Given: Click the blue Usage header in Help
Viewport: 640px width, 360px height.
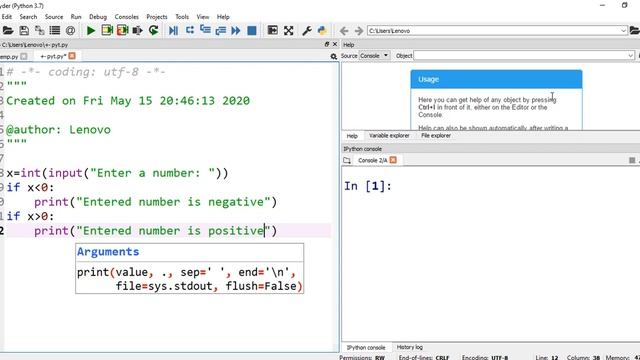Looking at the screenshot, I should click(496, 80).
